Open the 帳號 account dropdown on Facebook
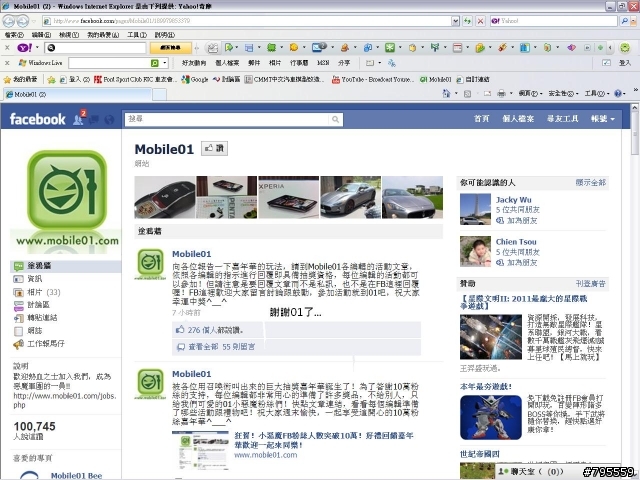The image size is (640, 480). coord(603,119)
